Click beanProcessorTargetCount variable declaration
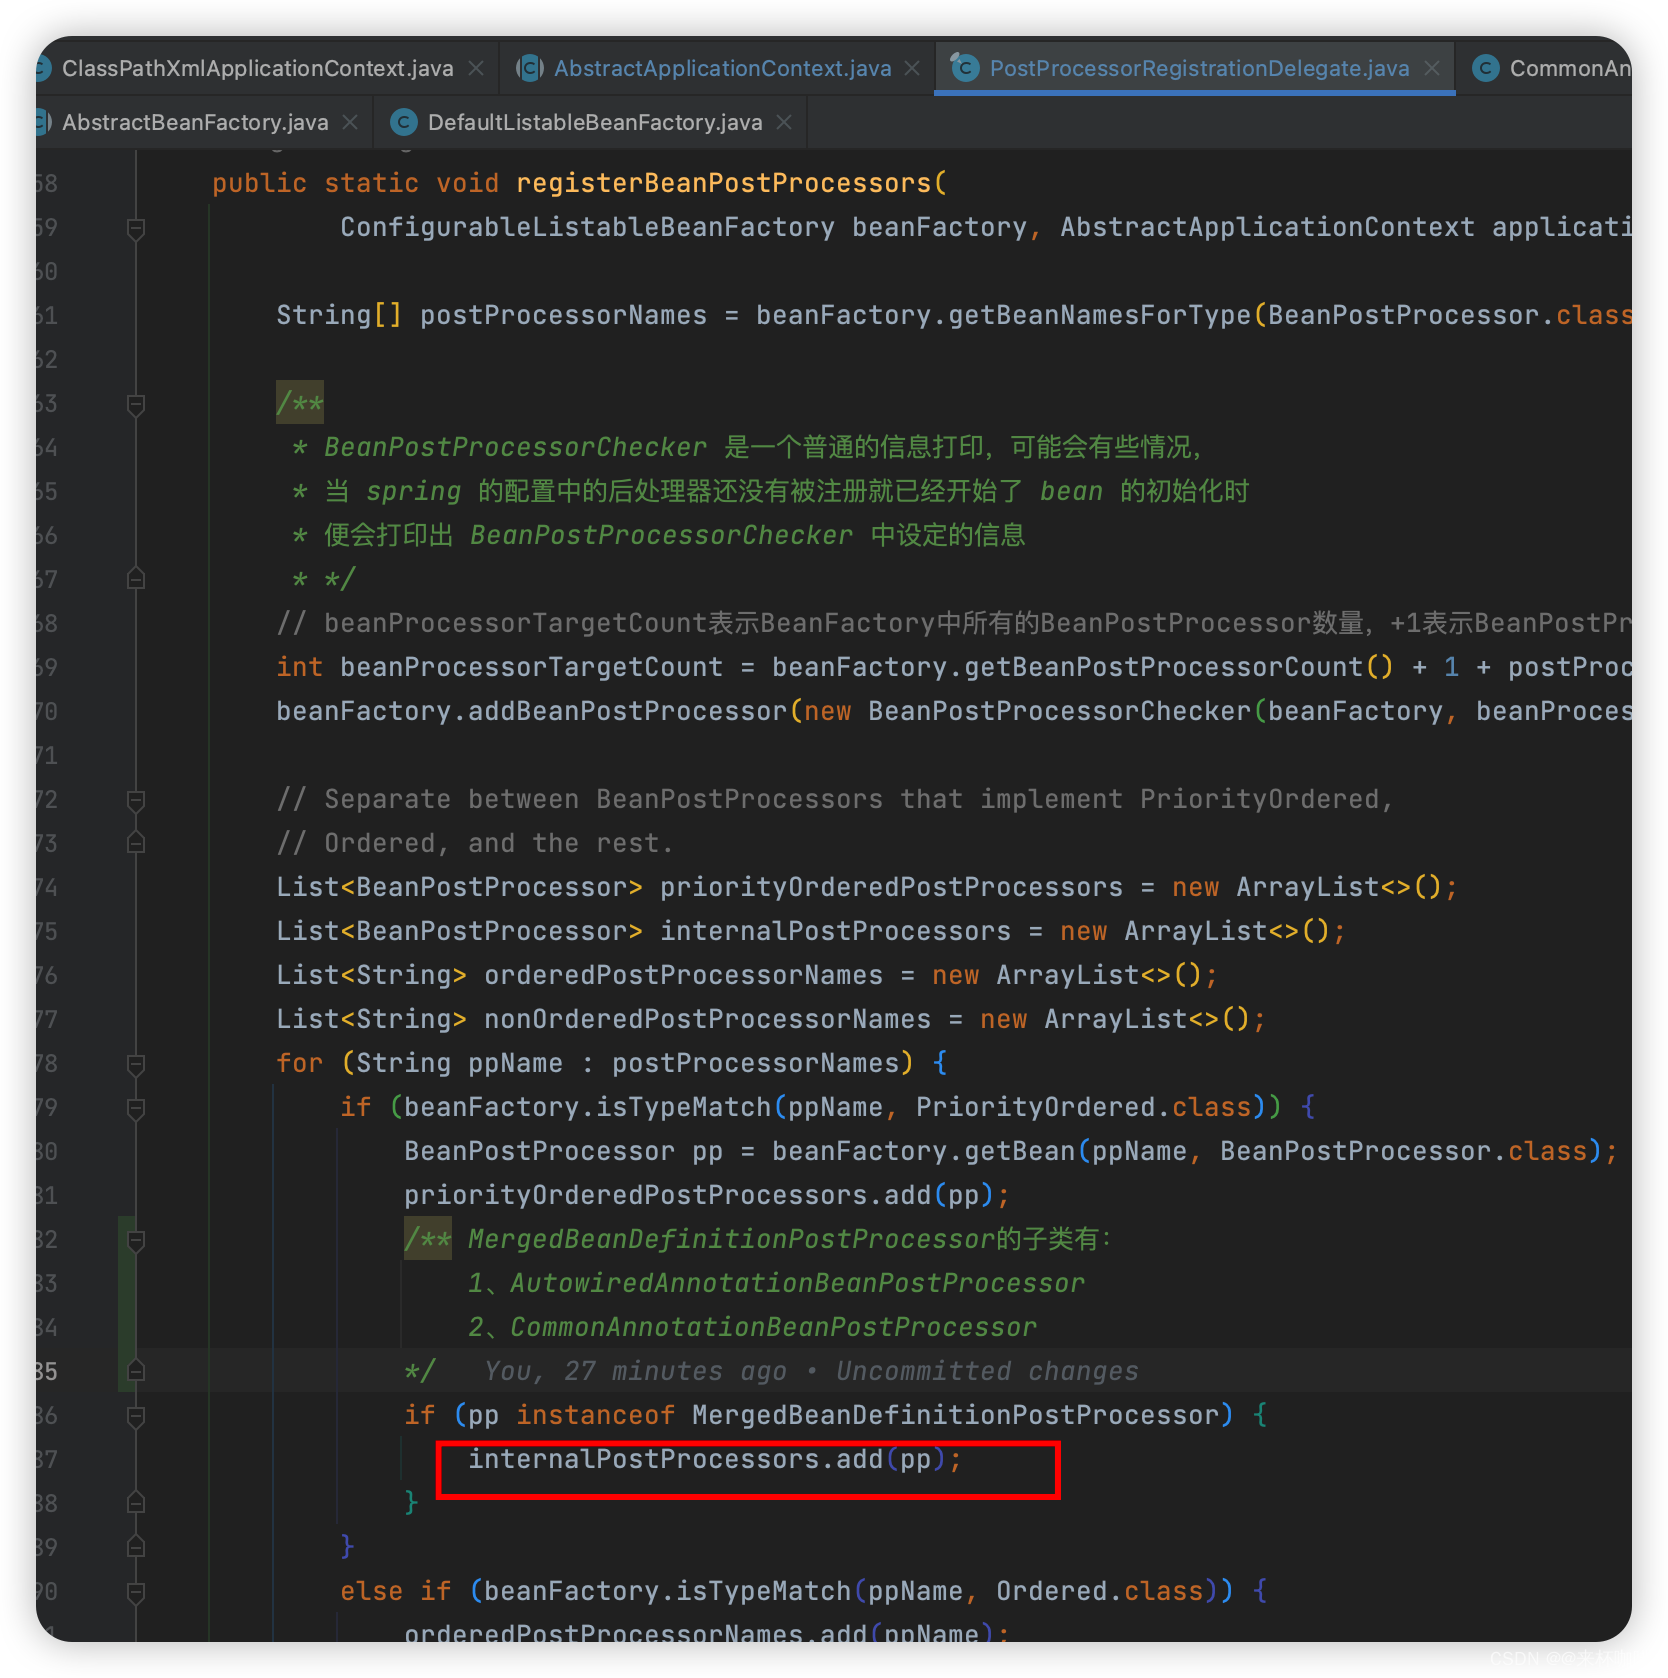The image size is (1668, 1678). 531,667
